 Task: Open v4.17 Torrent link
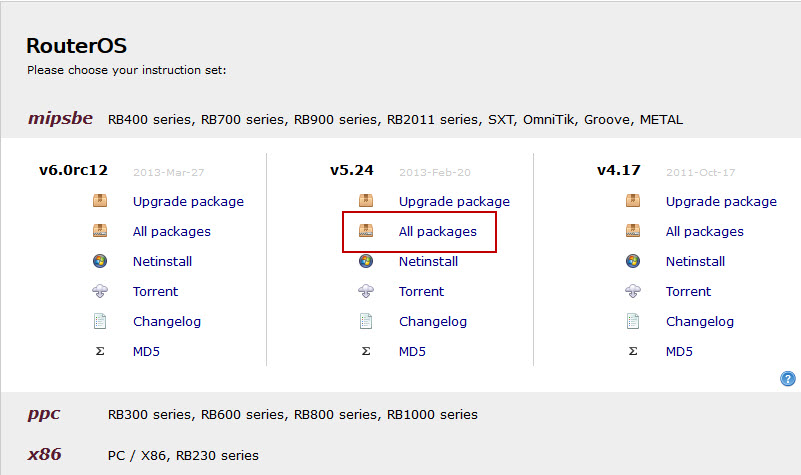[x=688, y=292]
